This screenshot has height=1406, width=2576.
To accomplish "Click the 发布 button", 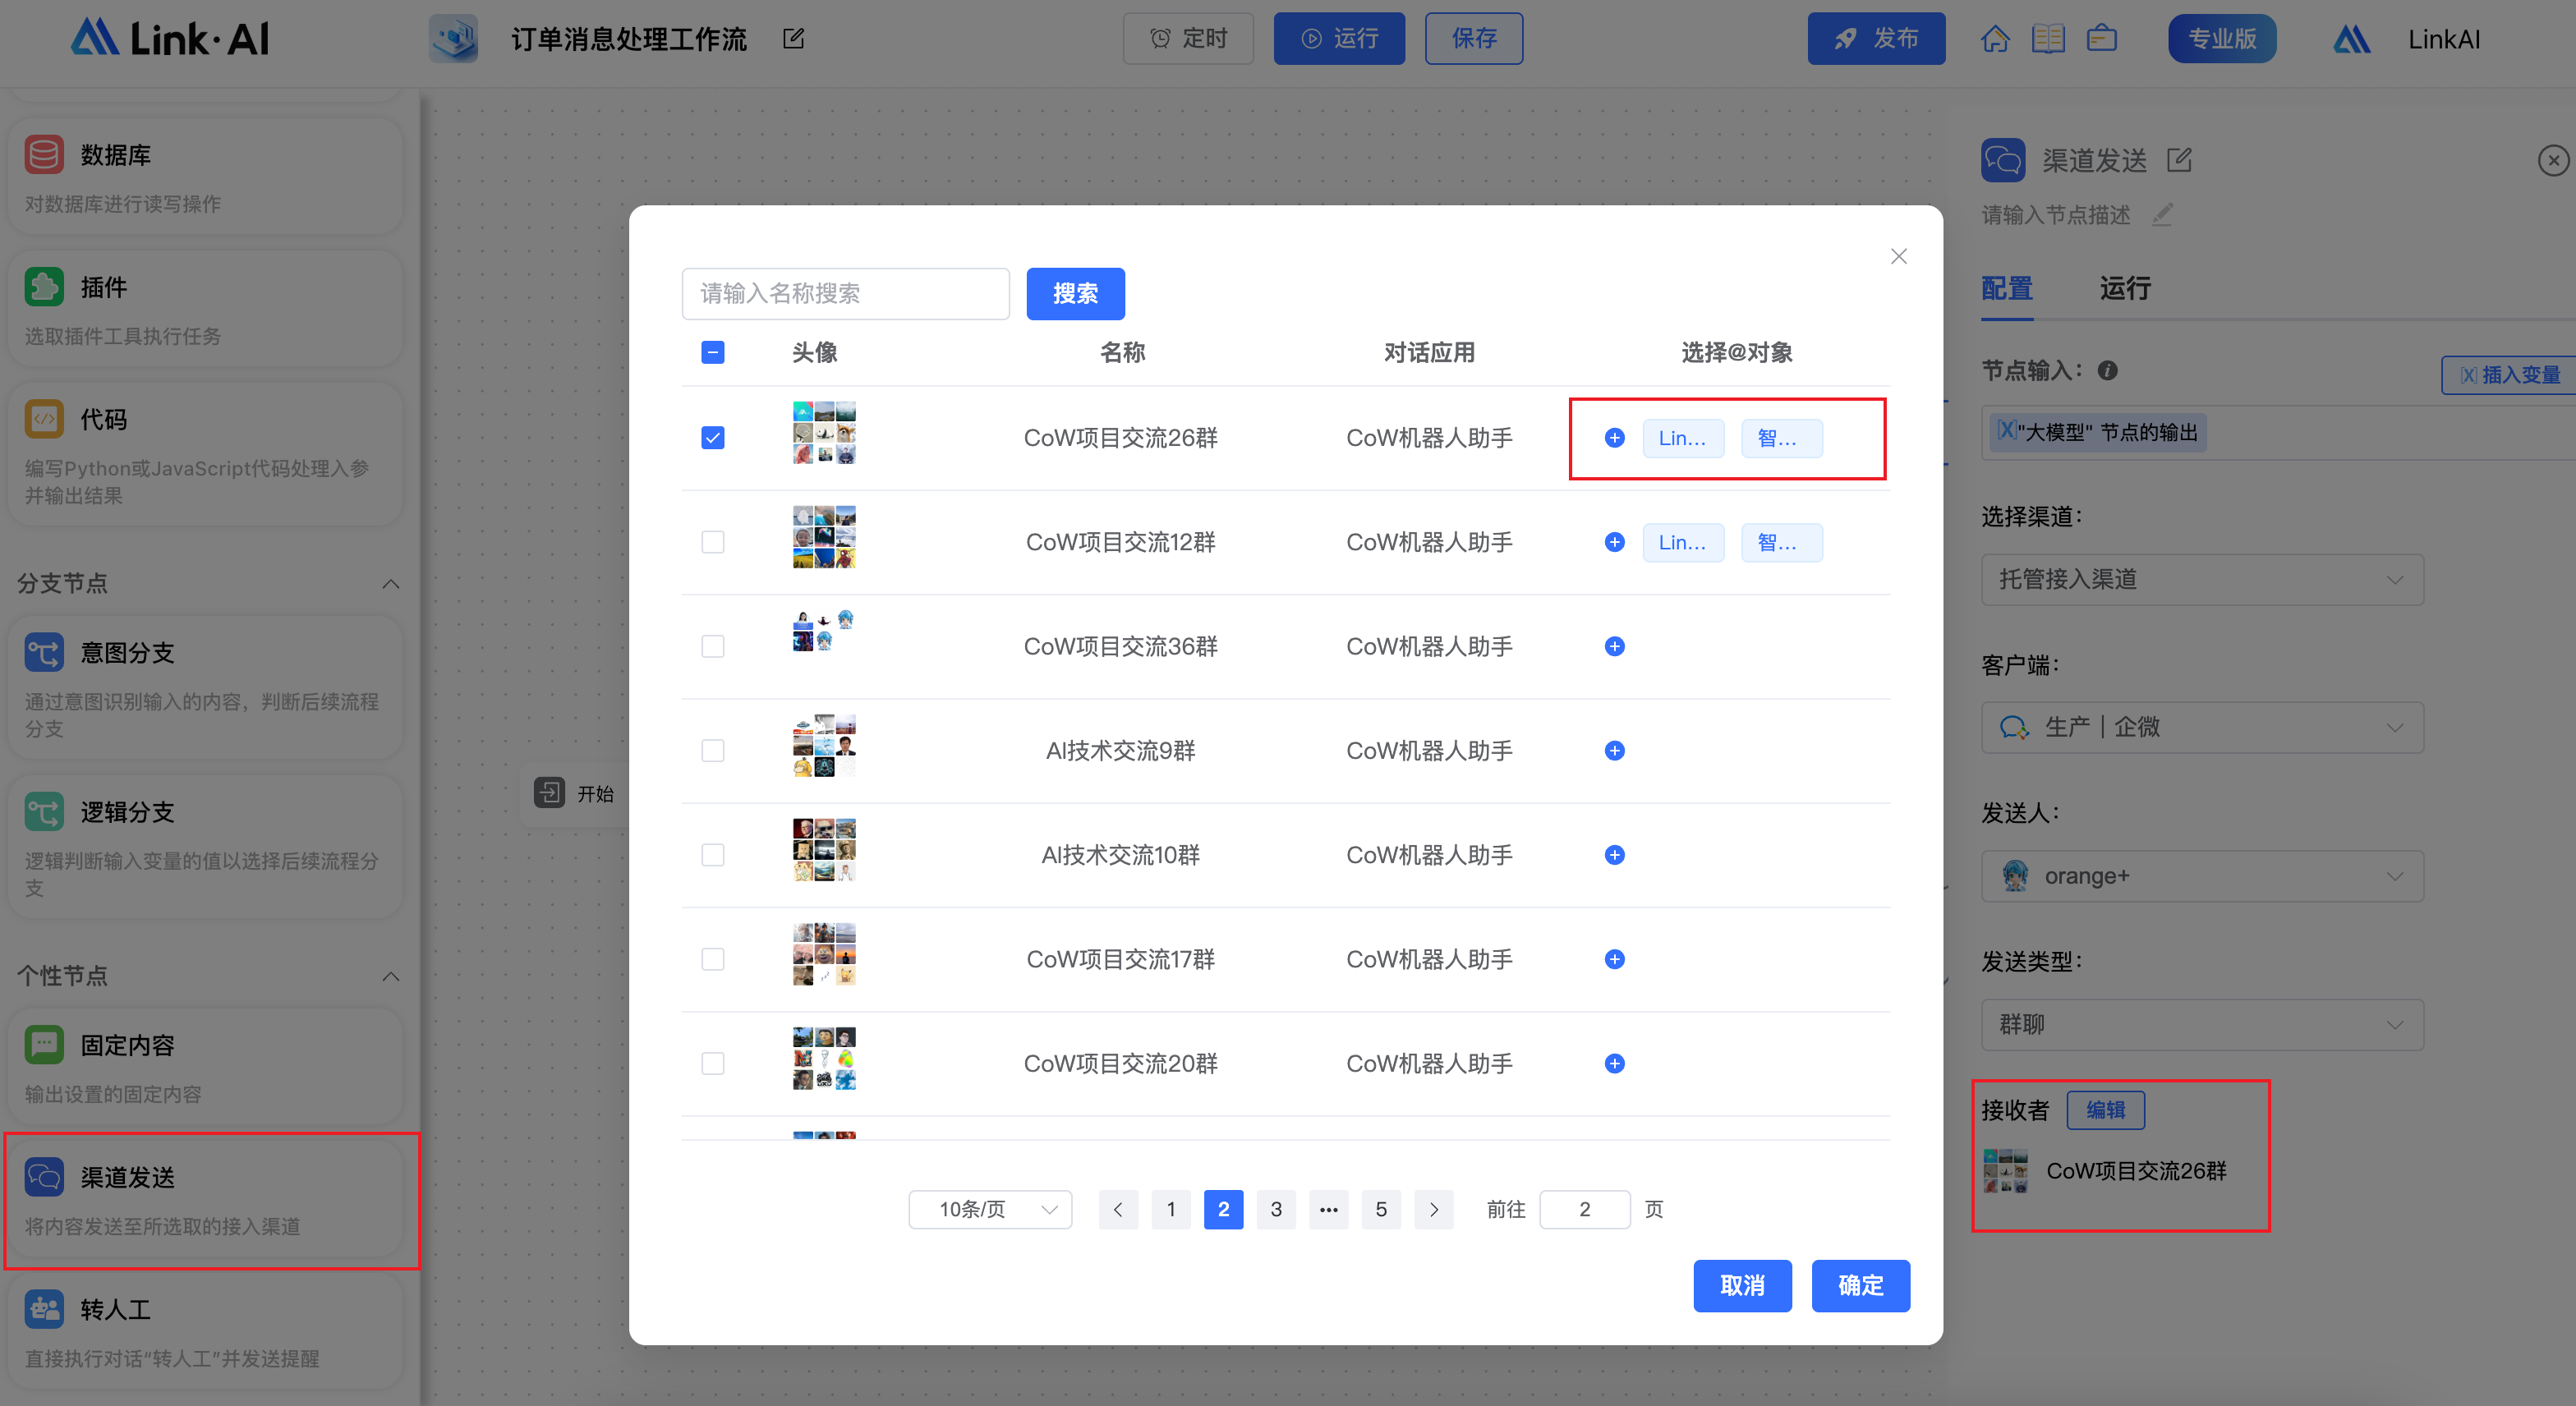I will tap(1876, 39).
